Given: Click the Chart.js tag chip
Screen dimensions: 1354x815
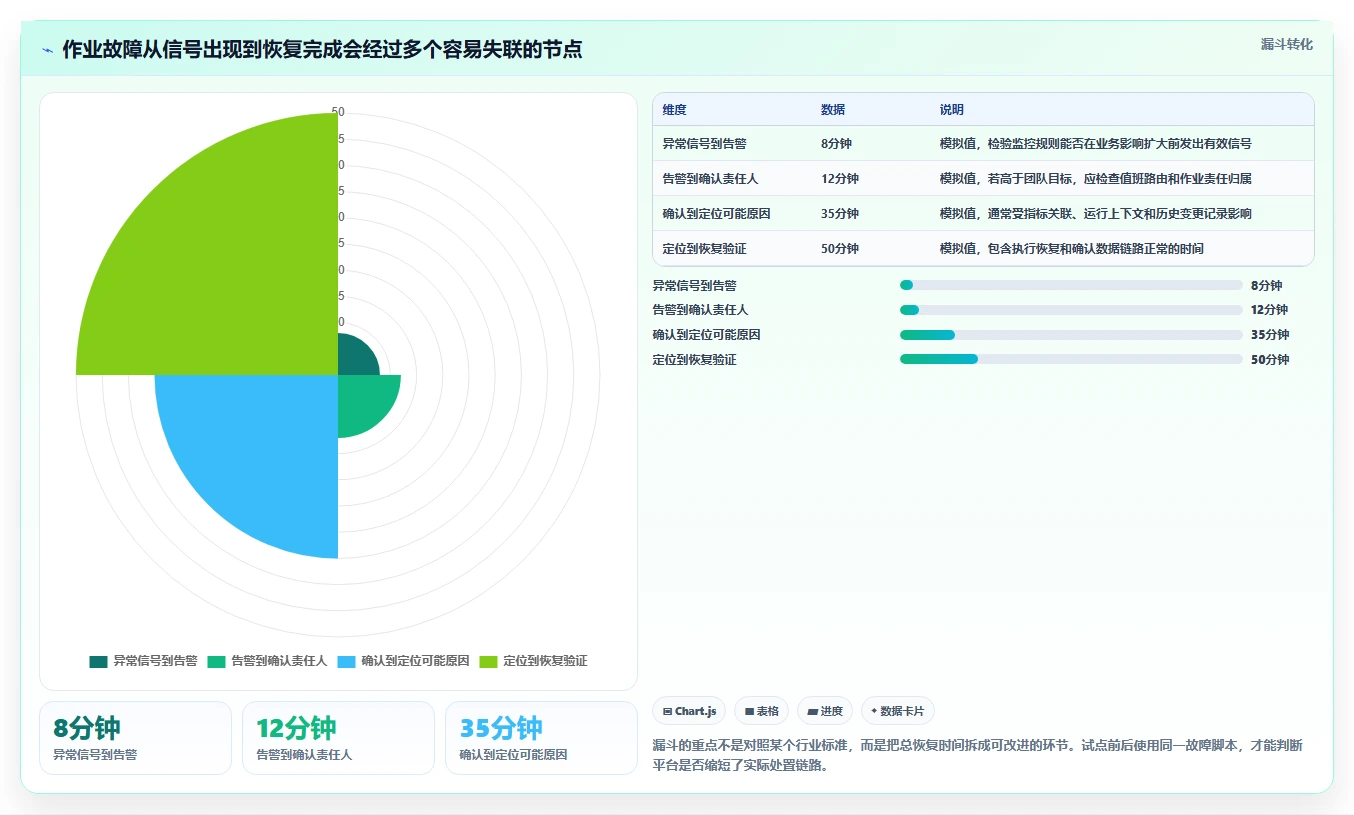Looking at the screenshot, I should coord(690,711).
